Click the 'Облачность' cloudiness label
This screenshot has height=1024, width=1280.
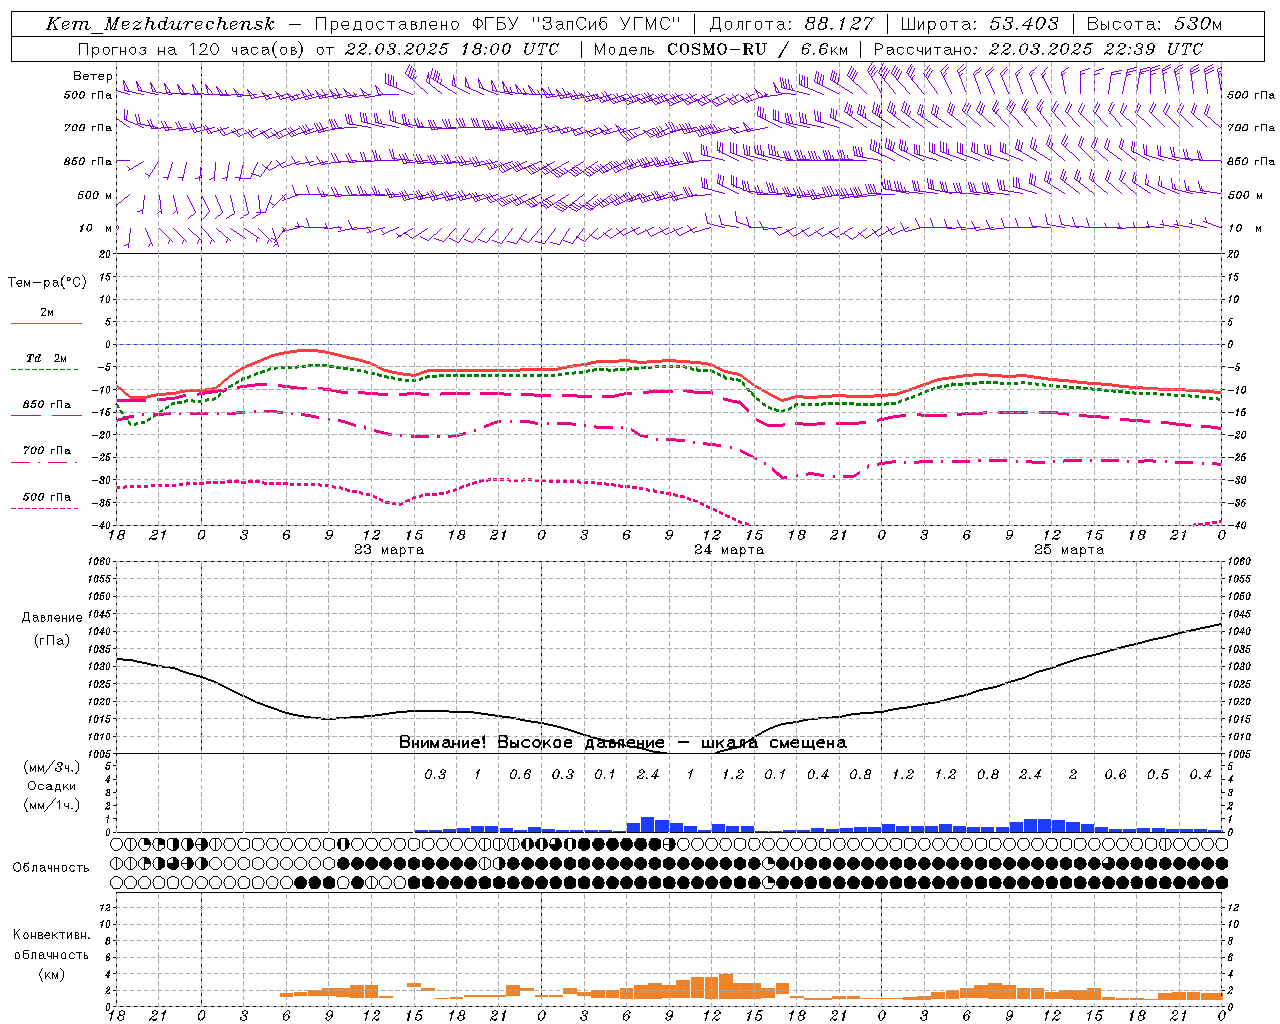[51, 868]
